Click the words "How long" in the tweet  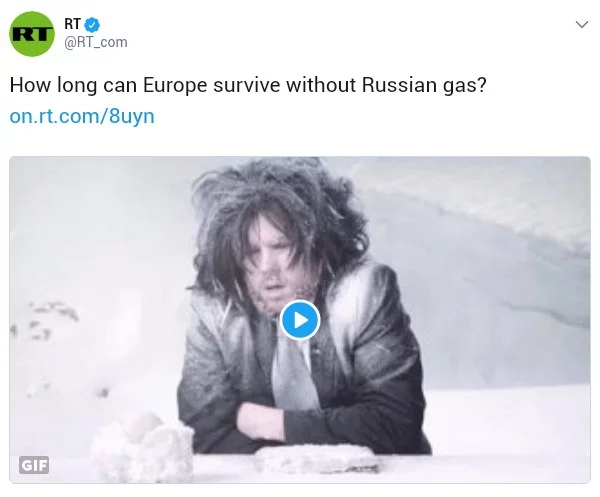pyautogui.click(x=53, y=85)
